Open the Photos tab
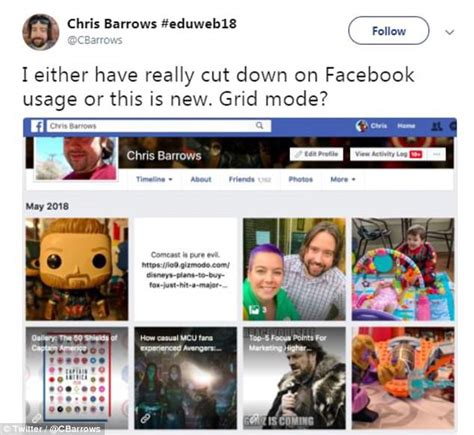This screenshot has width=474, height=435. (301, 179)
